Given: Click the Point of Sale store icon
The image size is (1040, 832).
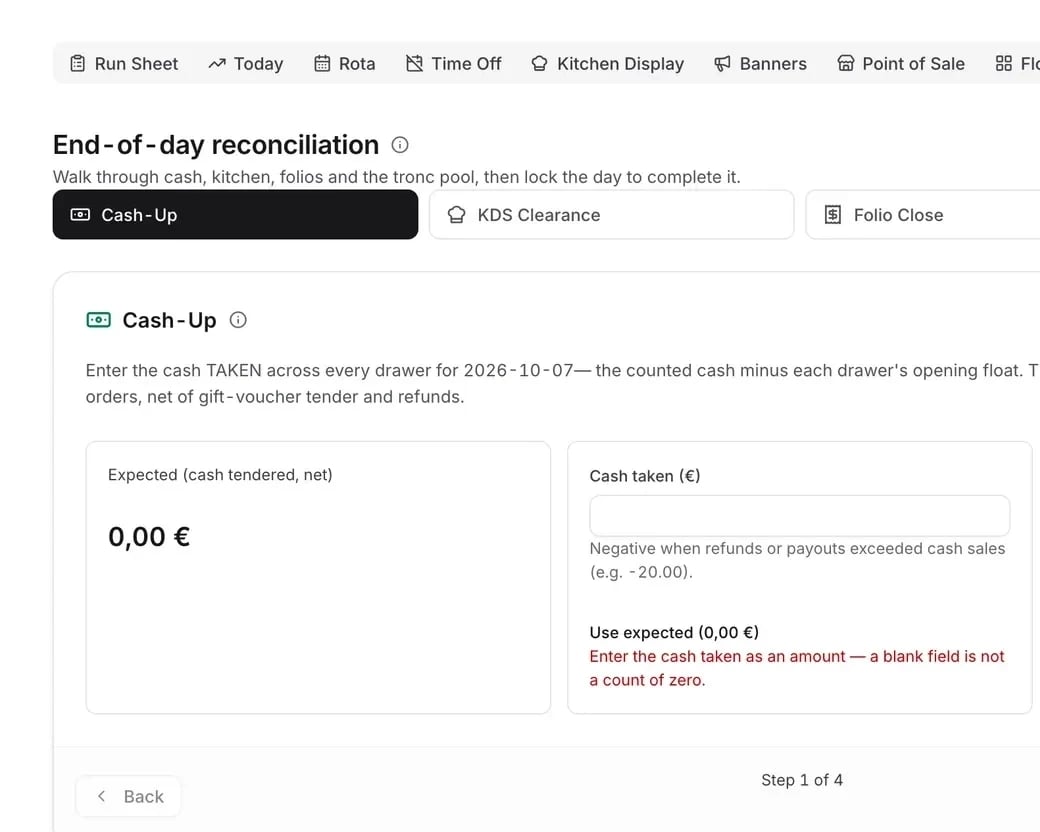Looking at the screenshot, I should point(846,64).
